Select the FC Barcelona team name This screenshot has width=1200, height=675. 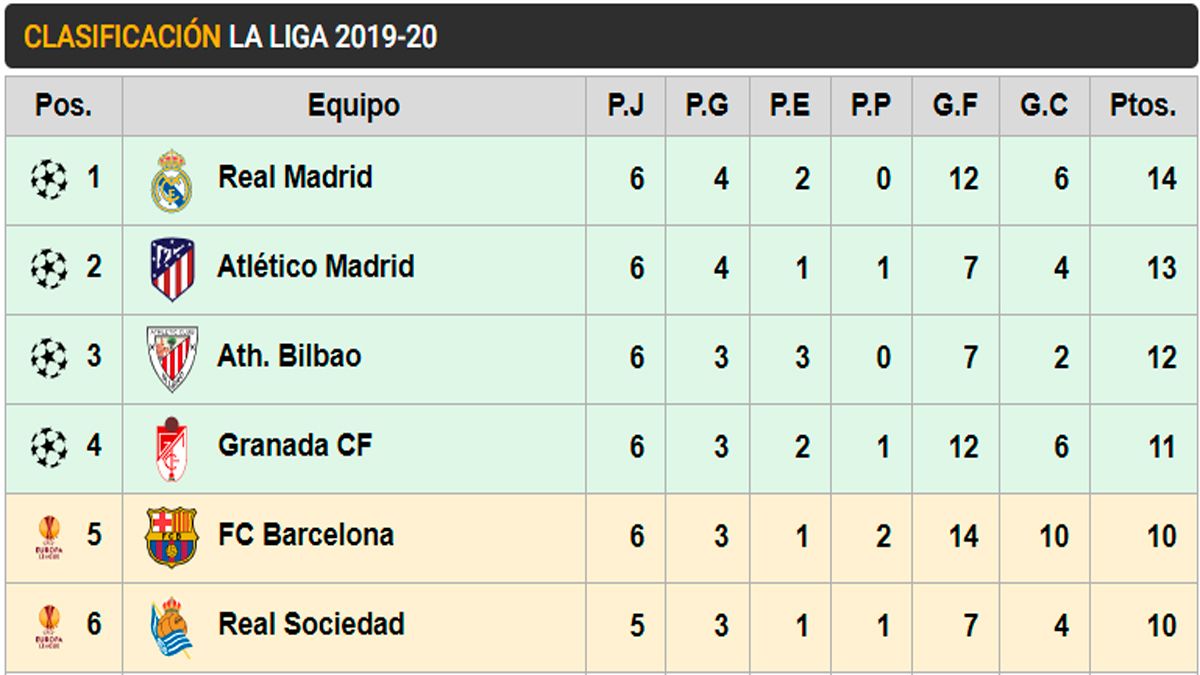pos(306,535)
